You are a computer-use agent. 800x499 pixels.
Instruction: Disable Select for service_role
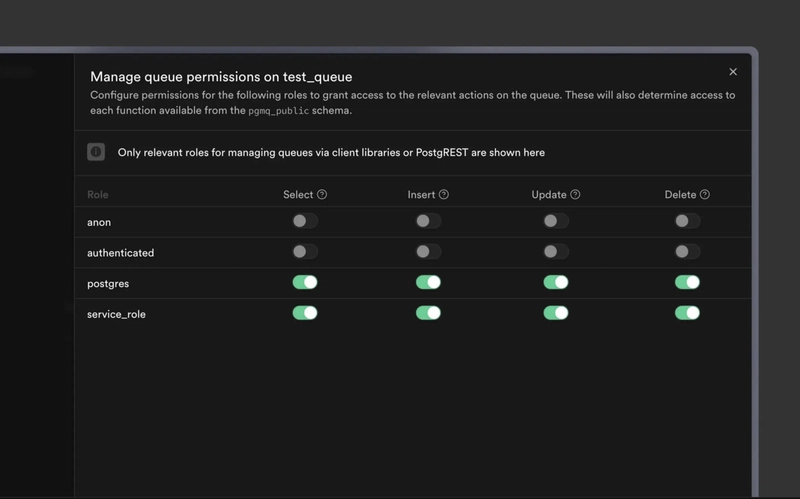tap(305, 313)
